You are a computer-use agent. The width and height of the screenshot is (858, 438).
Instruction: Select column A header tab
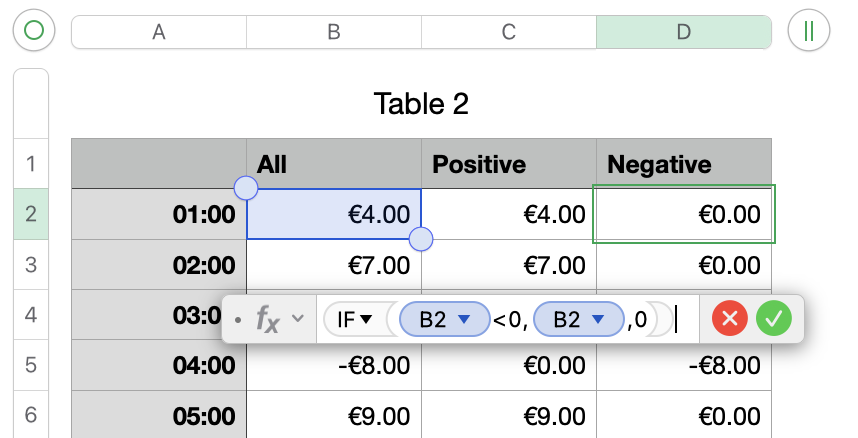pos(158,31)
